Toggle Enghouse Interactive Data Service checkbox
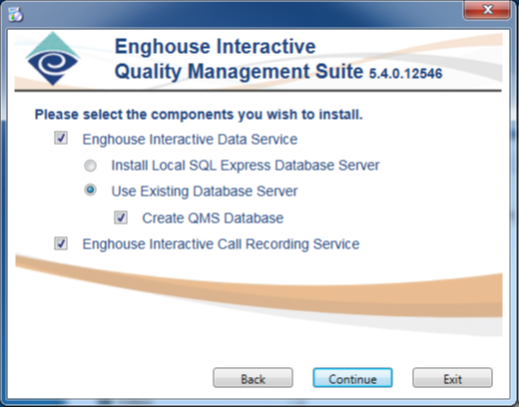519x407 pixels. (61, 138)
